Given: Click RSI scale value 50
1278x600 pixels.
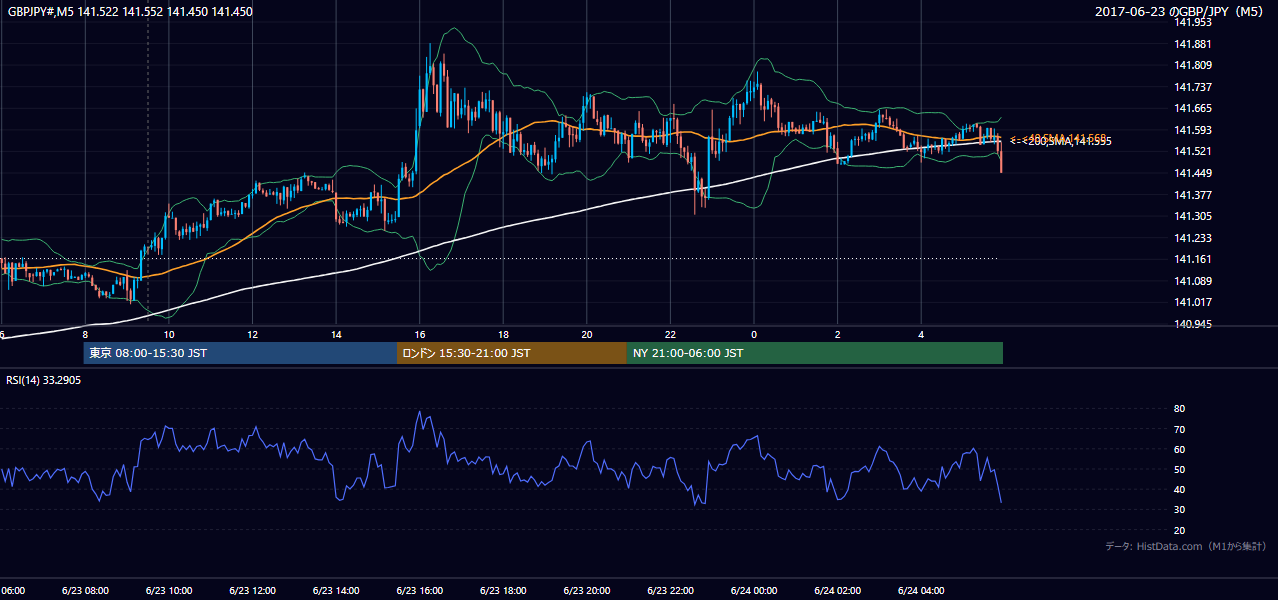Looking at the screenshot, I should tap(1179, 469).
